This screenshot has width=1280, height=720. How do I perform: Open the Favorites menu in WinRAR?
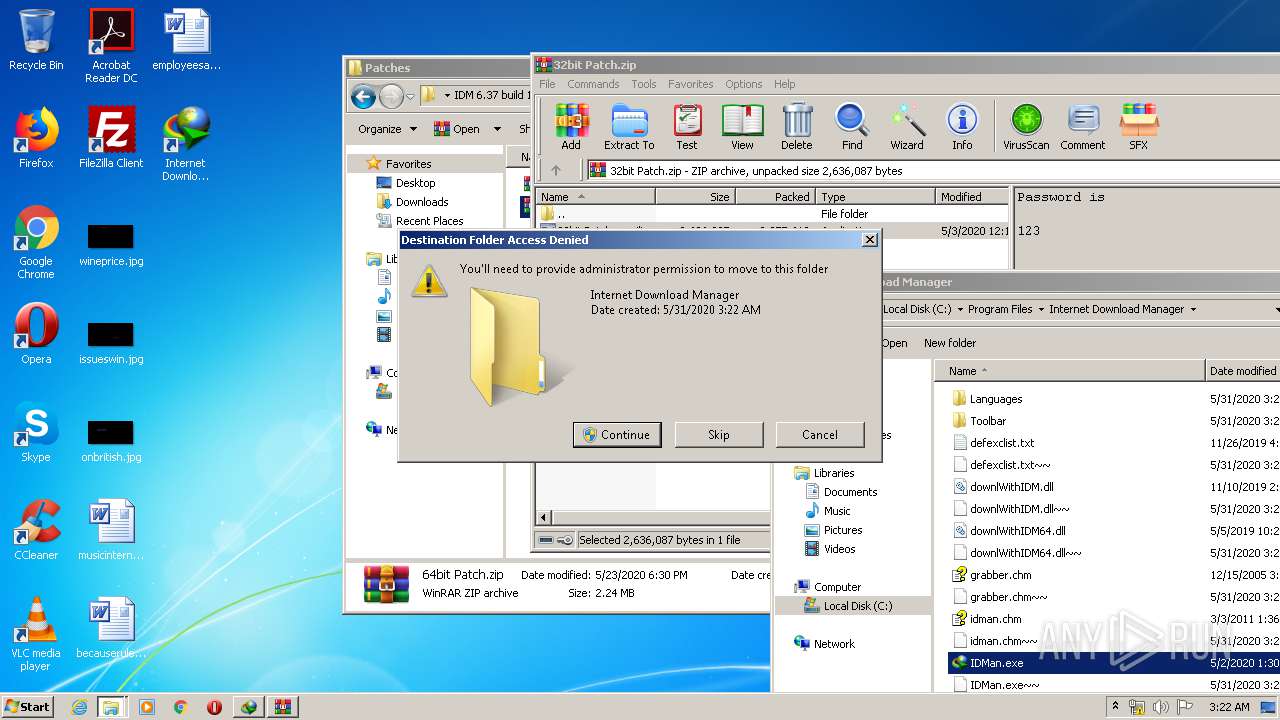click(691, 84)
